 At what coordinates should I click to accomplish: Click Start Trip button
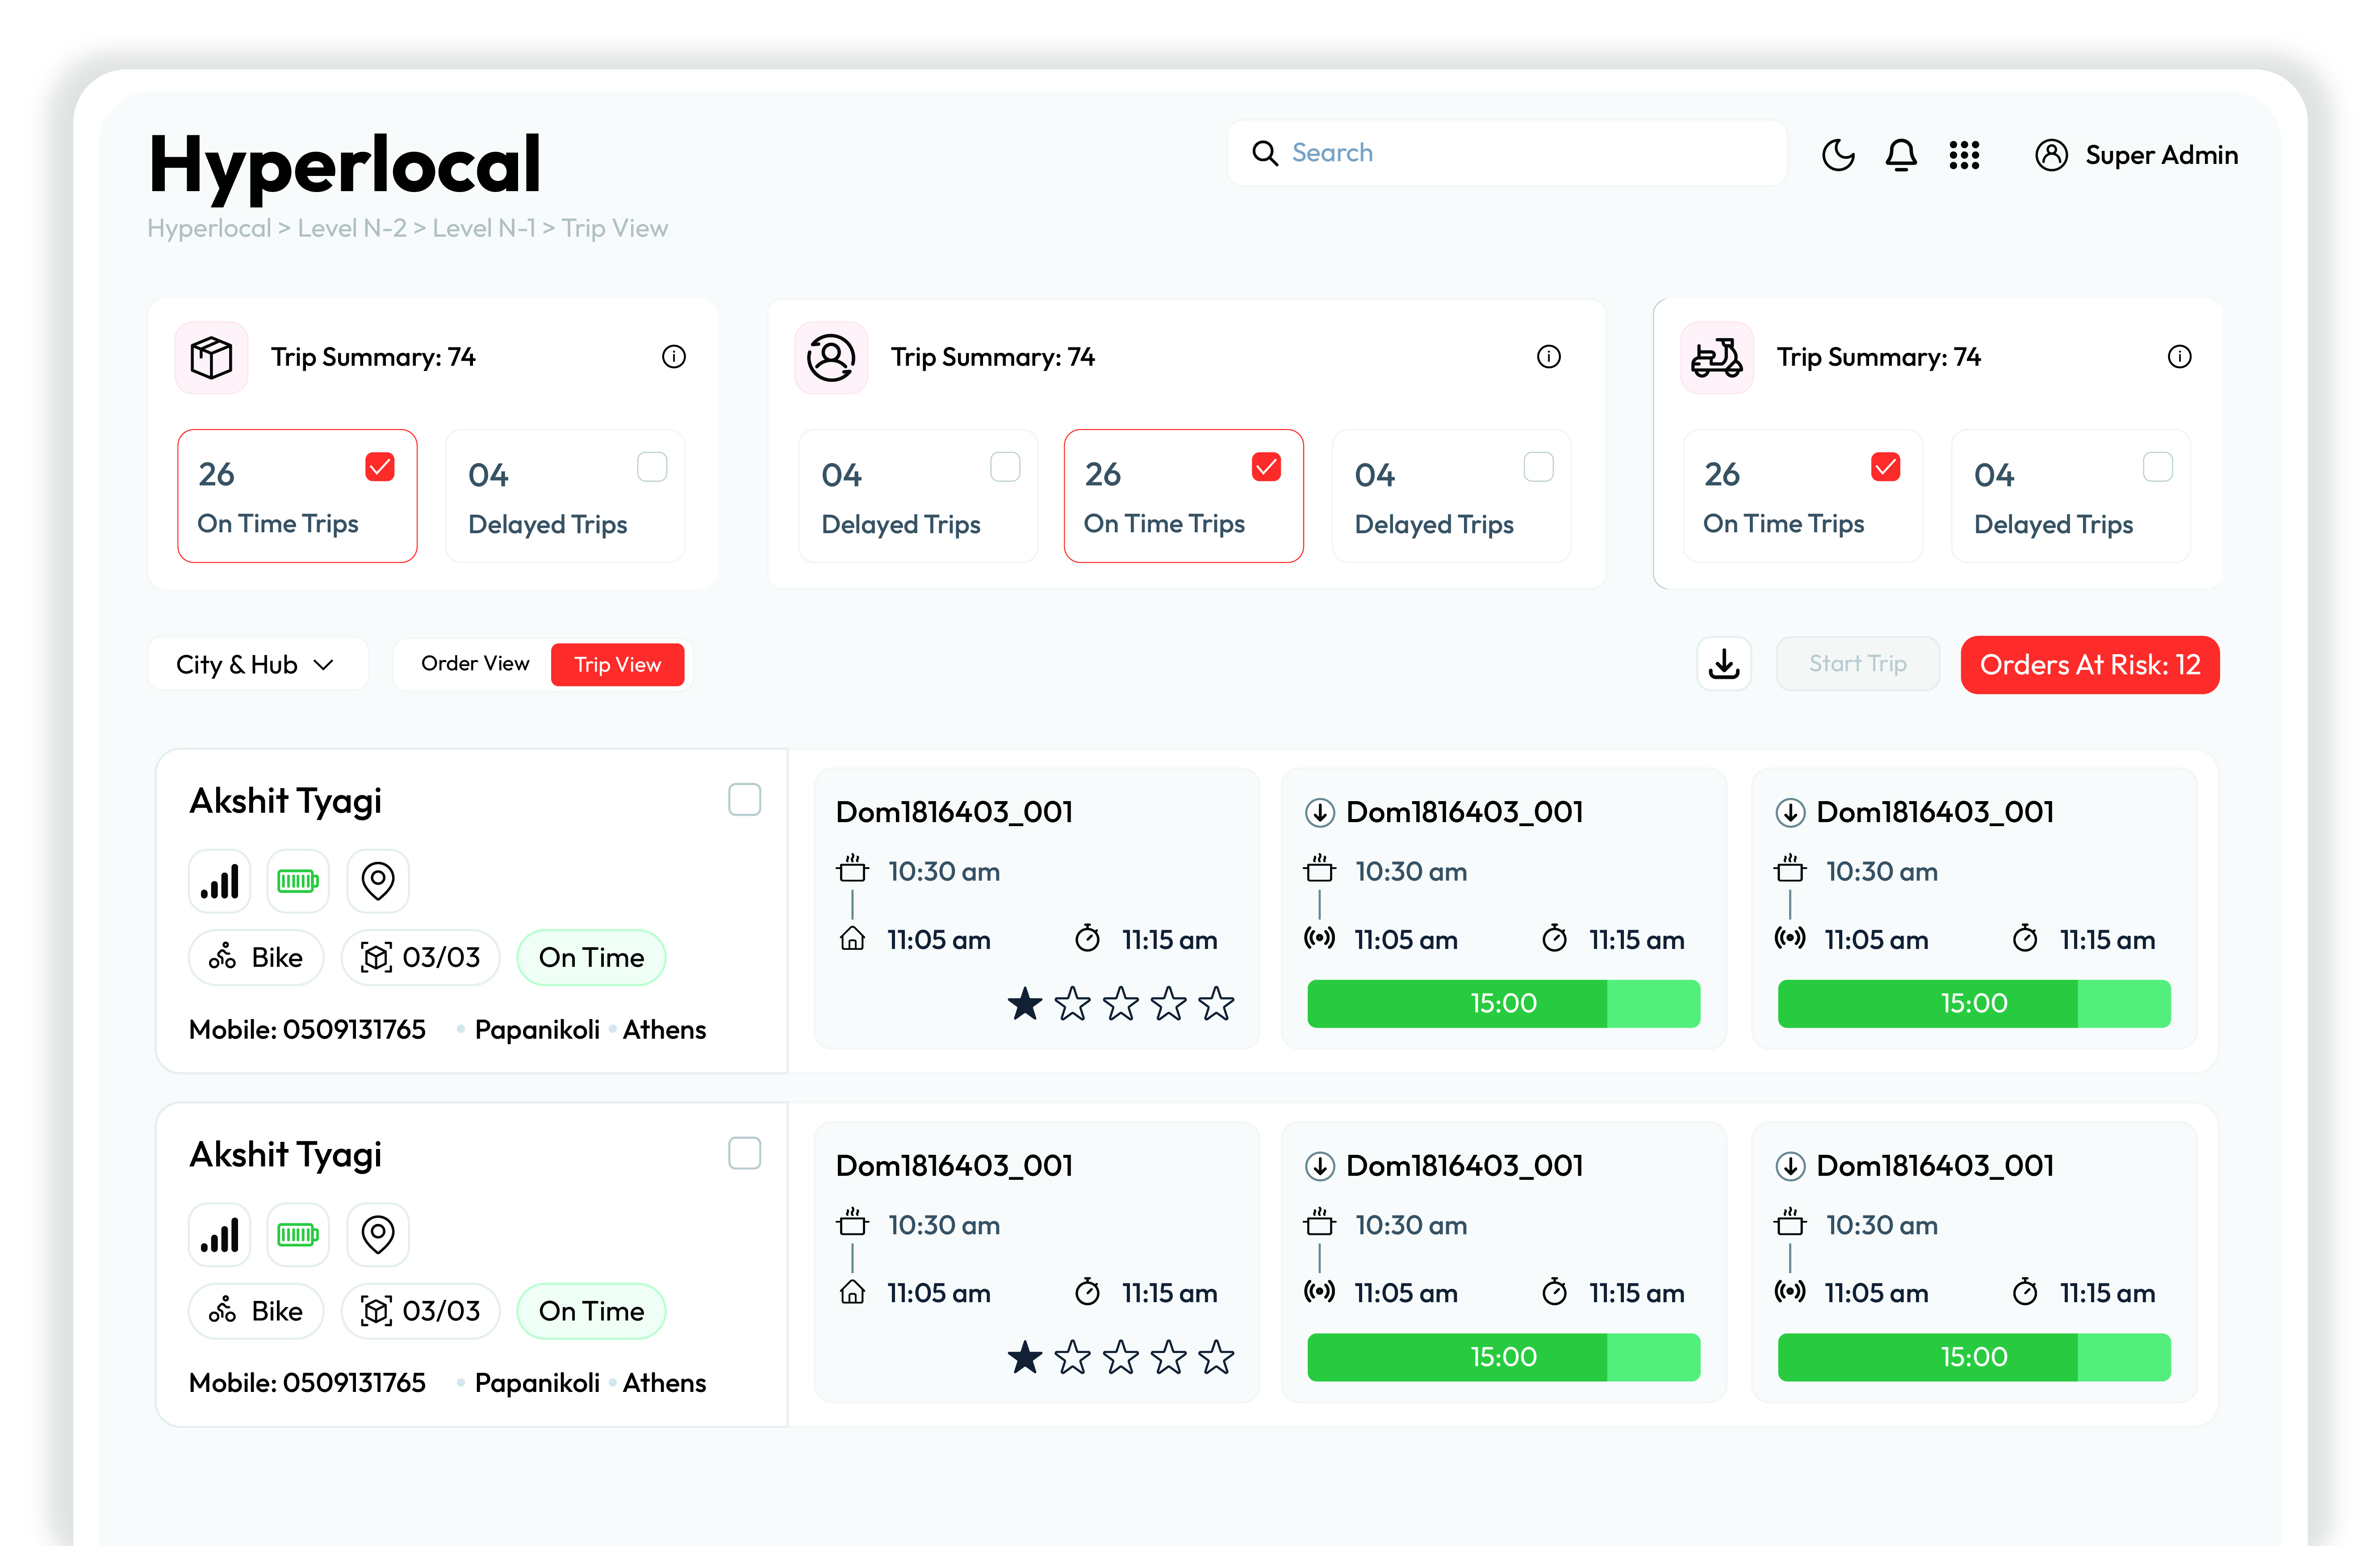pos(1857,664)
